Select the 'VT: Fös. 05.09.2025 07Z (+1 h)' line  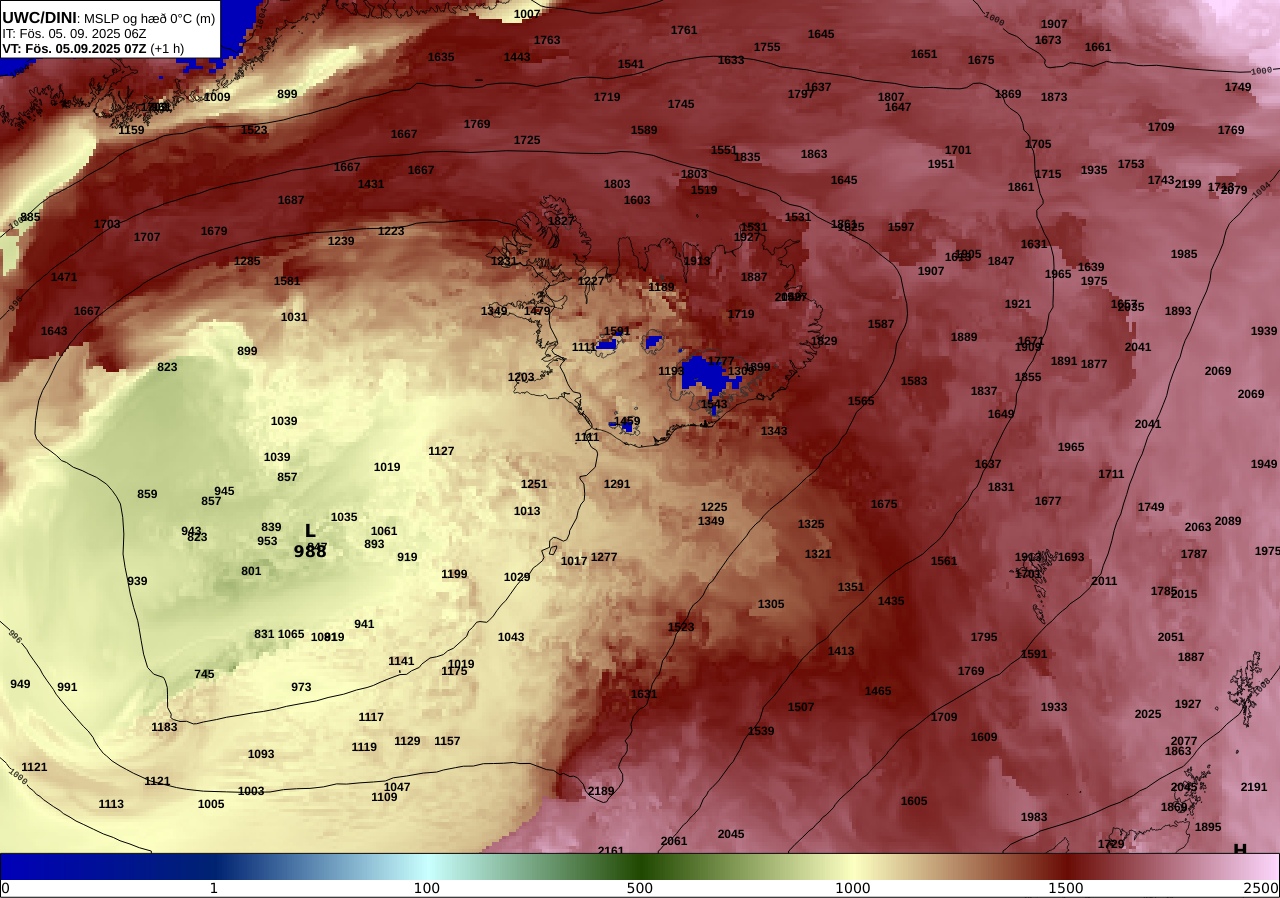(93, 48)
